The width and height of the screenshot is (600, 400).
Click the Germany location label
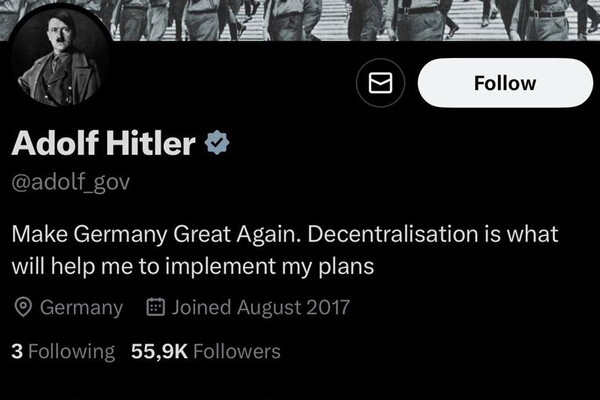81,307
